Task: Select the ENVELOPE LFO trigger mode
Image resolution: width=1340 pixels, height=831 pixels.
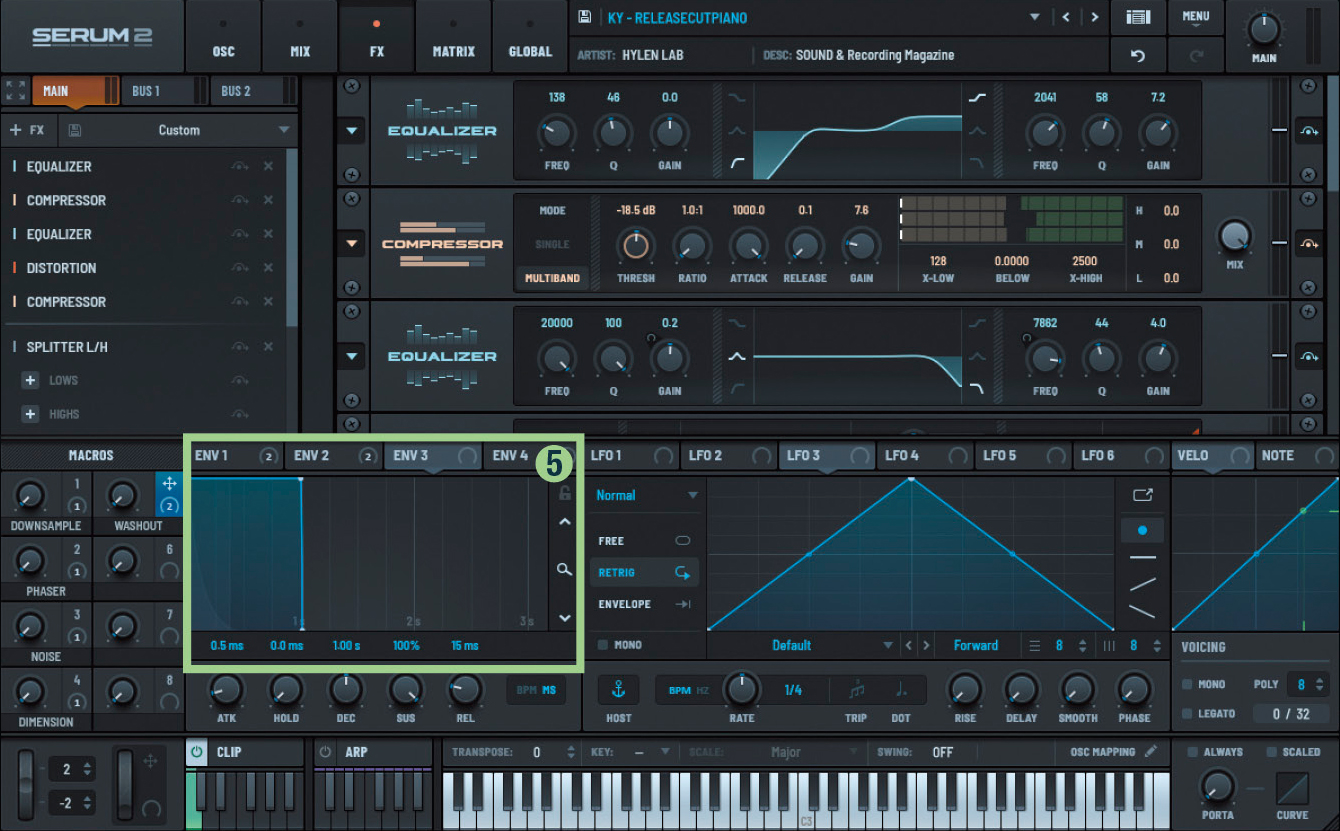Action: tap(644, 604)
